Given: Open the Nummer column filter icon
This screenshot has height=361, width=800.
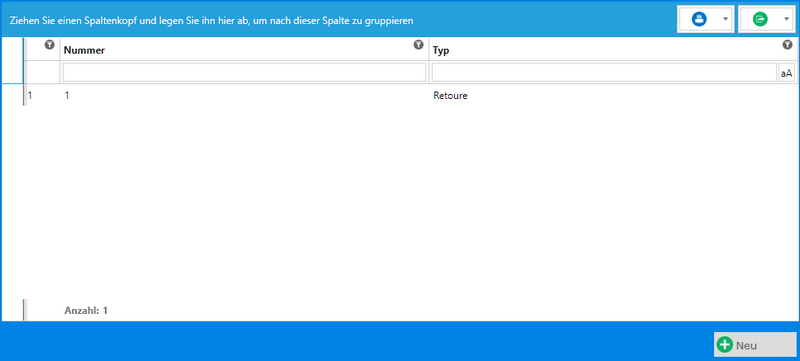Looking at the screenshot, I should pos(418,45).
